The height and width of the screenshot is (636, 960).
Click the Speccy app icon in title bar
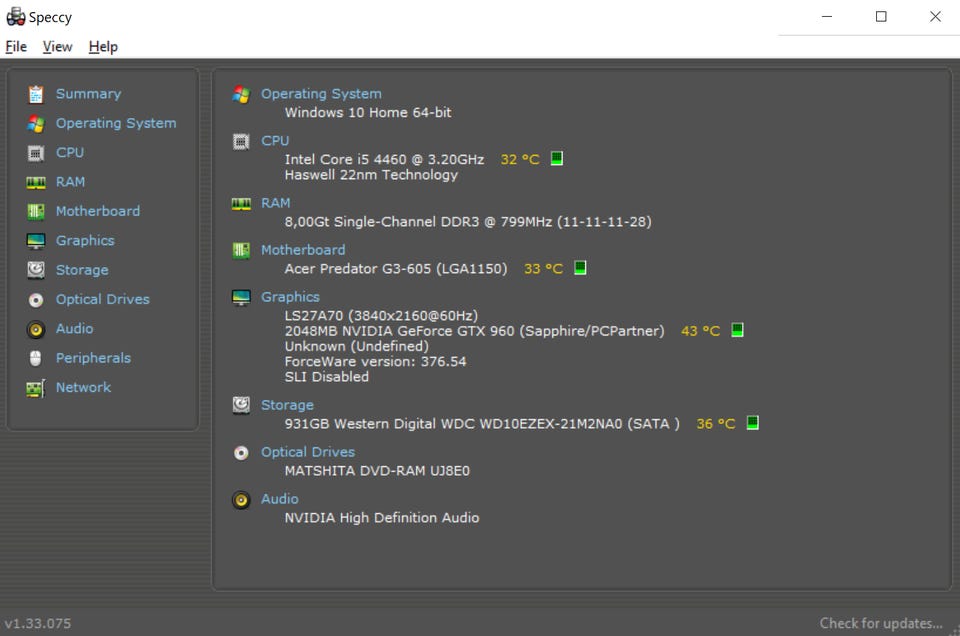(x=16, y=17)
